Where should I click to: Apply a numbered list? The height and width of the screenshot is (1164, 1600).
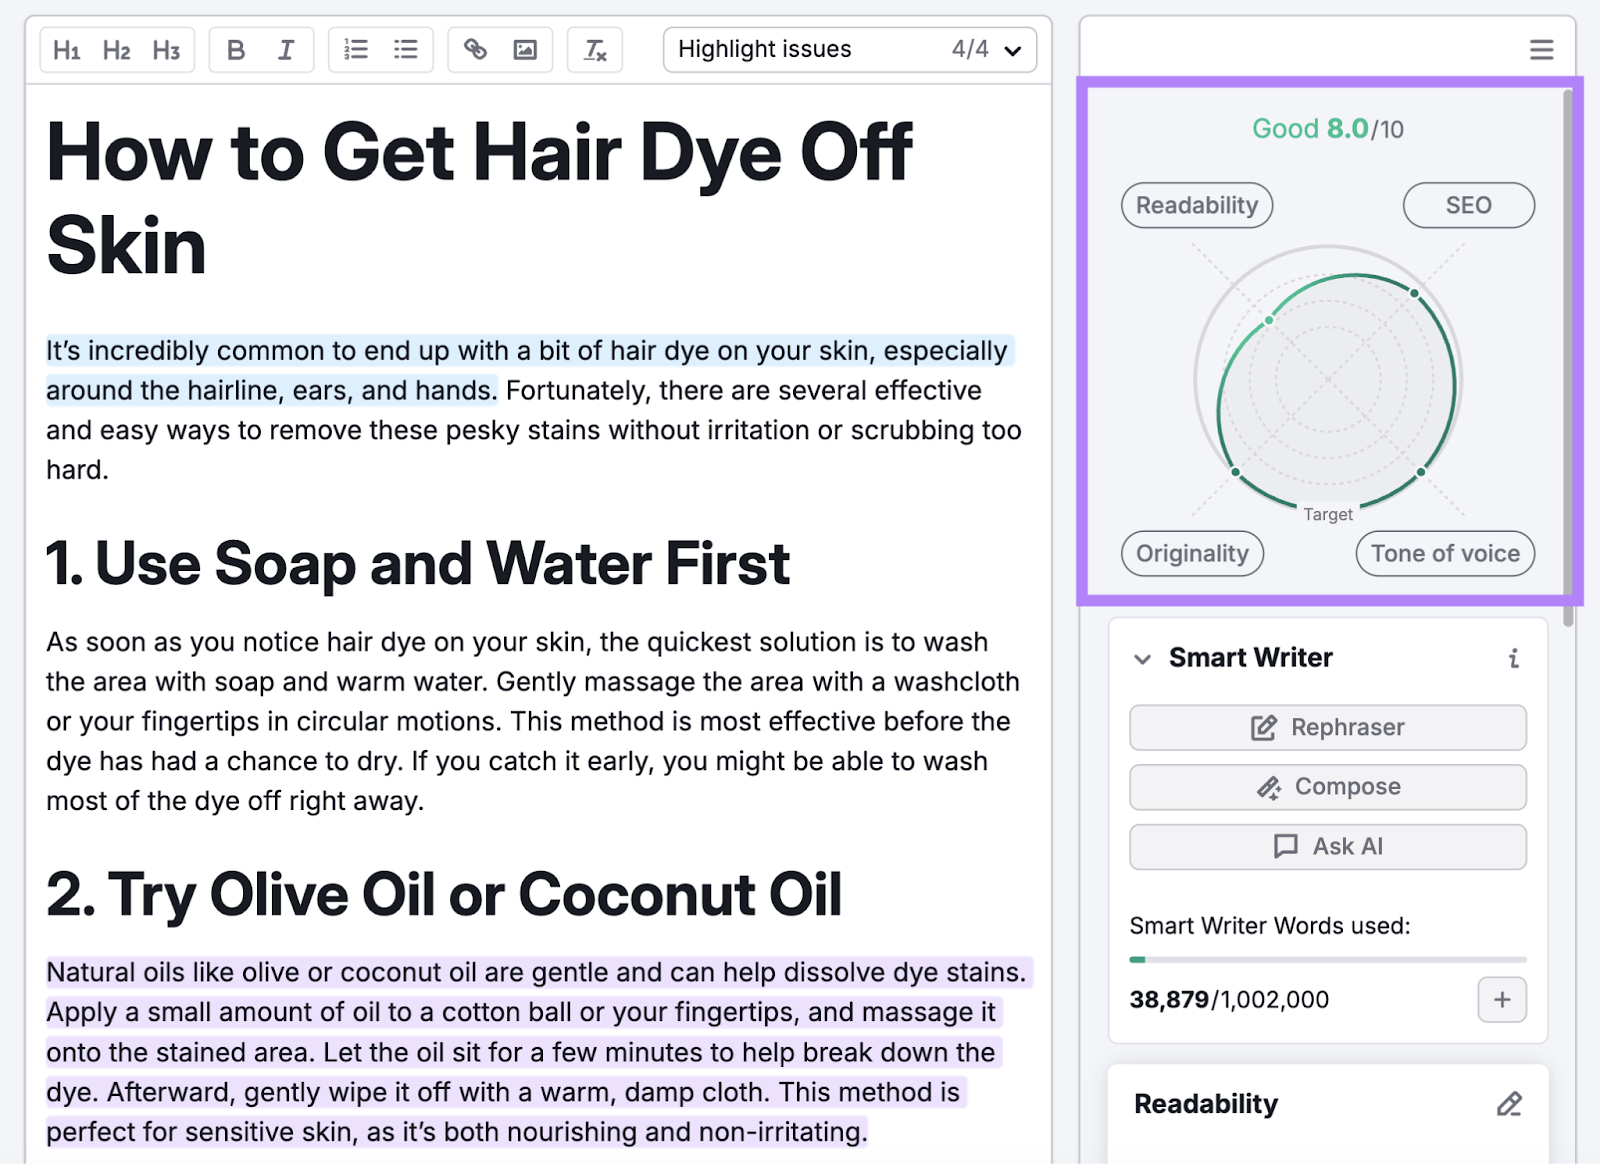[x=354, y=49]
